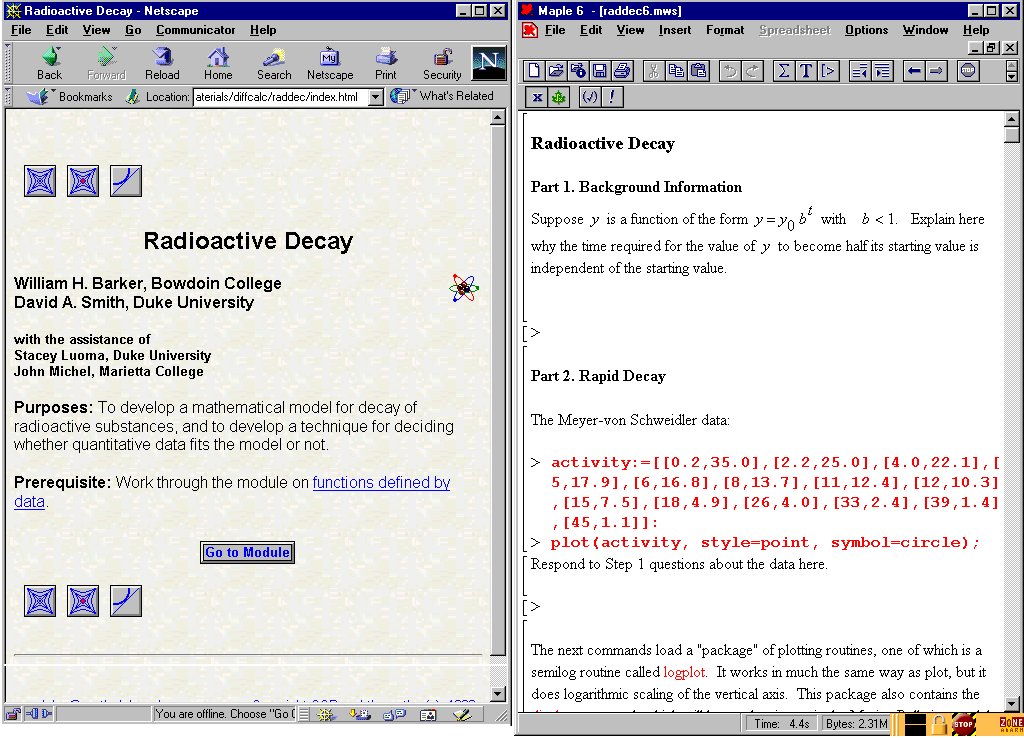Viewport: 1024px width, 738px height.
Task: Toggle standard math notation x button
Action: [537, 97]
